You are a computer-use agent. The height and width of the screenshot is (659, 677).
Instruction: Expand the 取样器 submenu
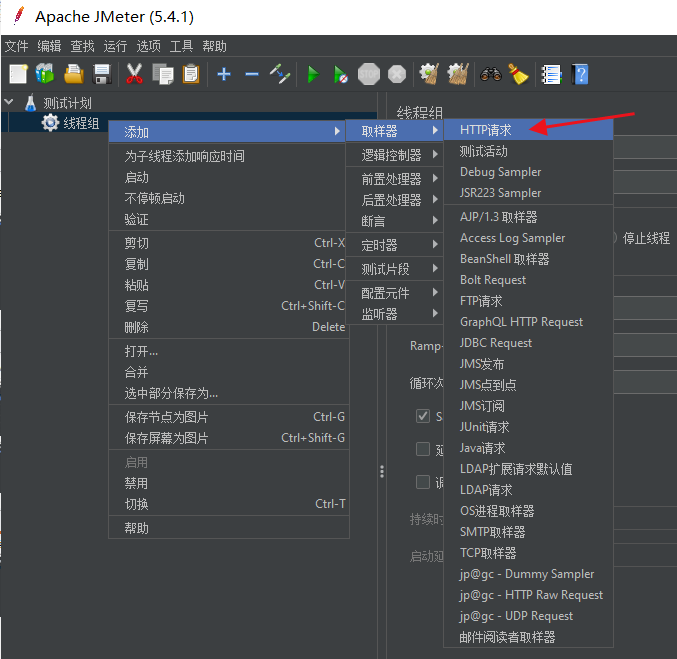(x=395, y=131)
